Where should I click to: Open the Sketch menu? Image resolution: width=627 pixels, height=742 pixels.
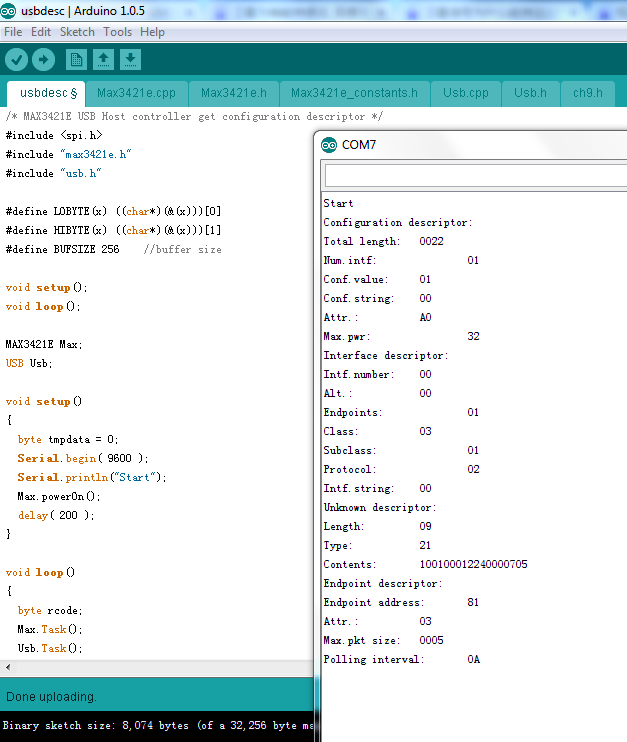click(77, 32)
